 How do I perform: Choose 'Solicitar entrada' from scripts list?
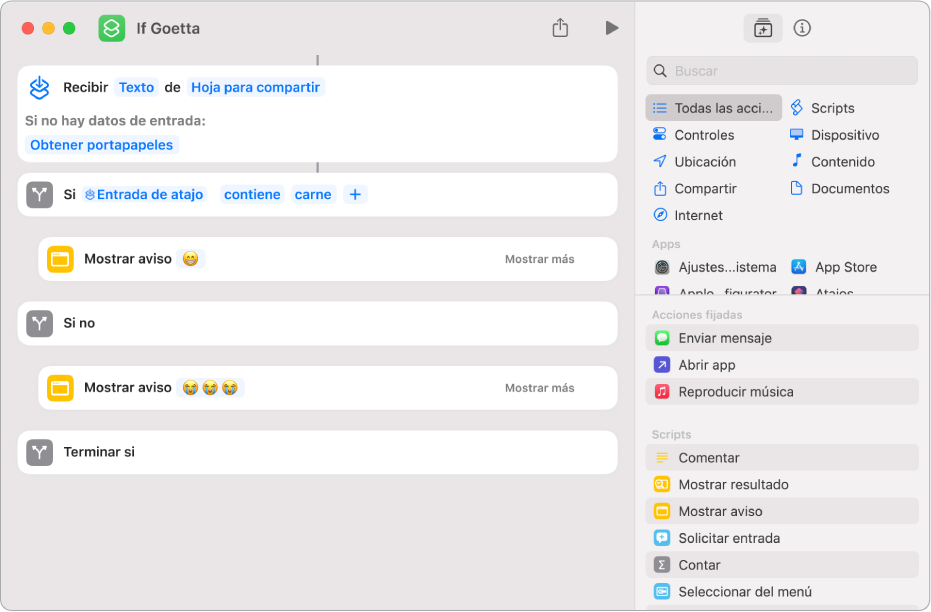point(728,538)
